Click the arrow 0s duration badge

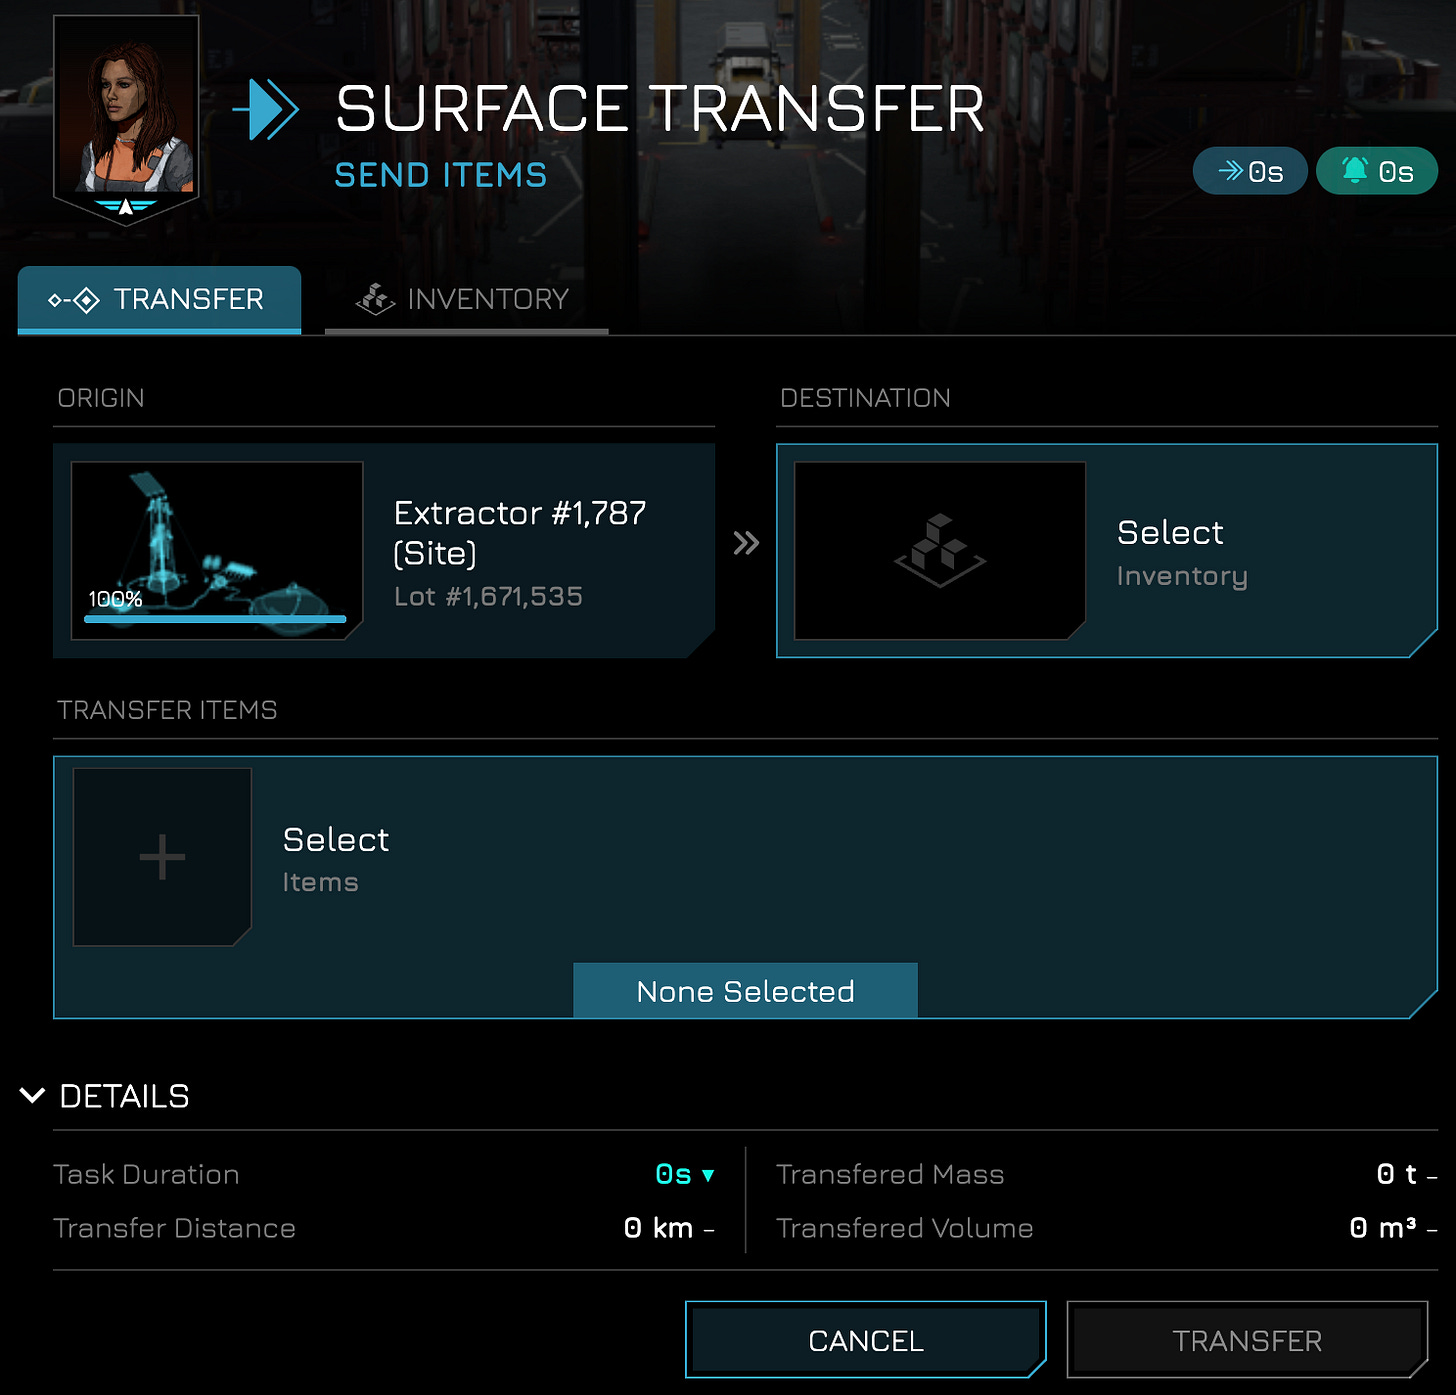[x=1250, y=171]
